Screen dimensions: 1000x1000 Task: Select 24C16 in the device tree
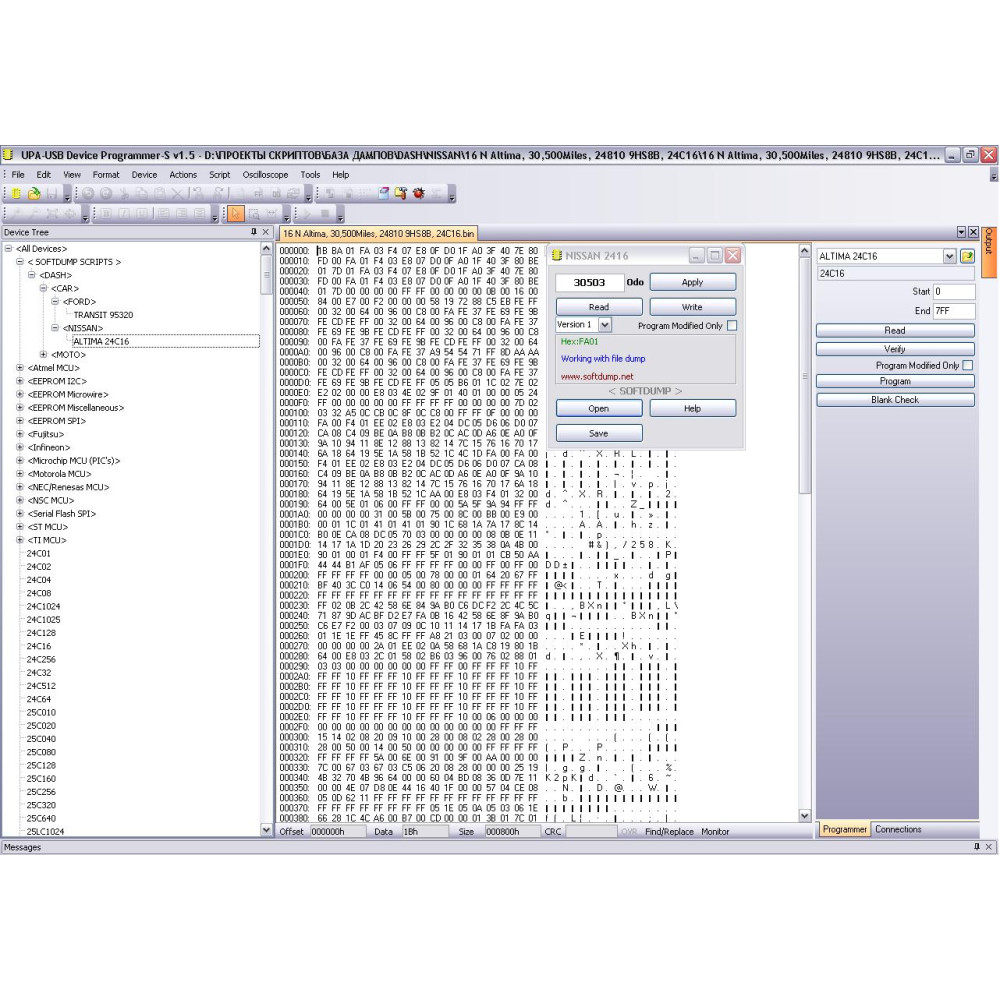[x=39, y=646]
